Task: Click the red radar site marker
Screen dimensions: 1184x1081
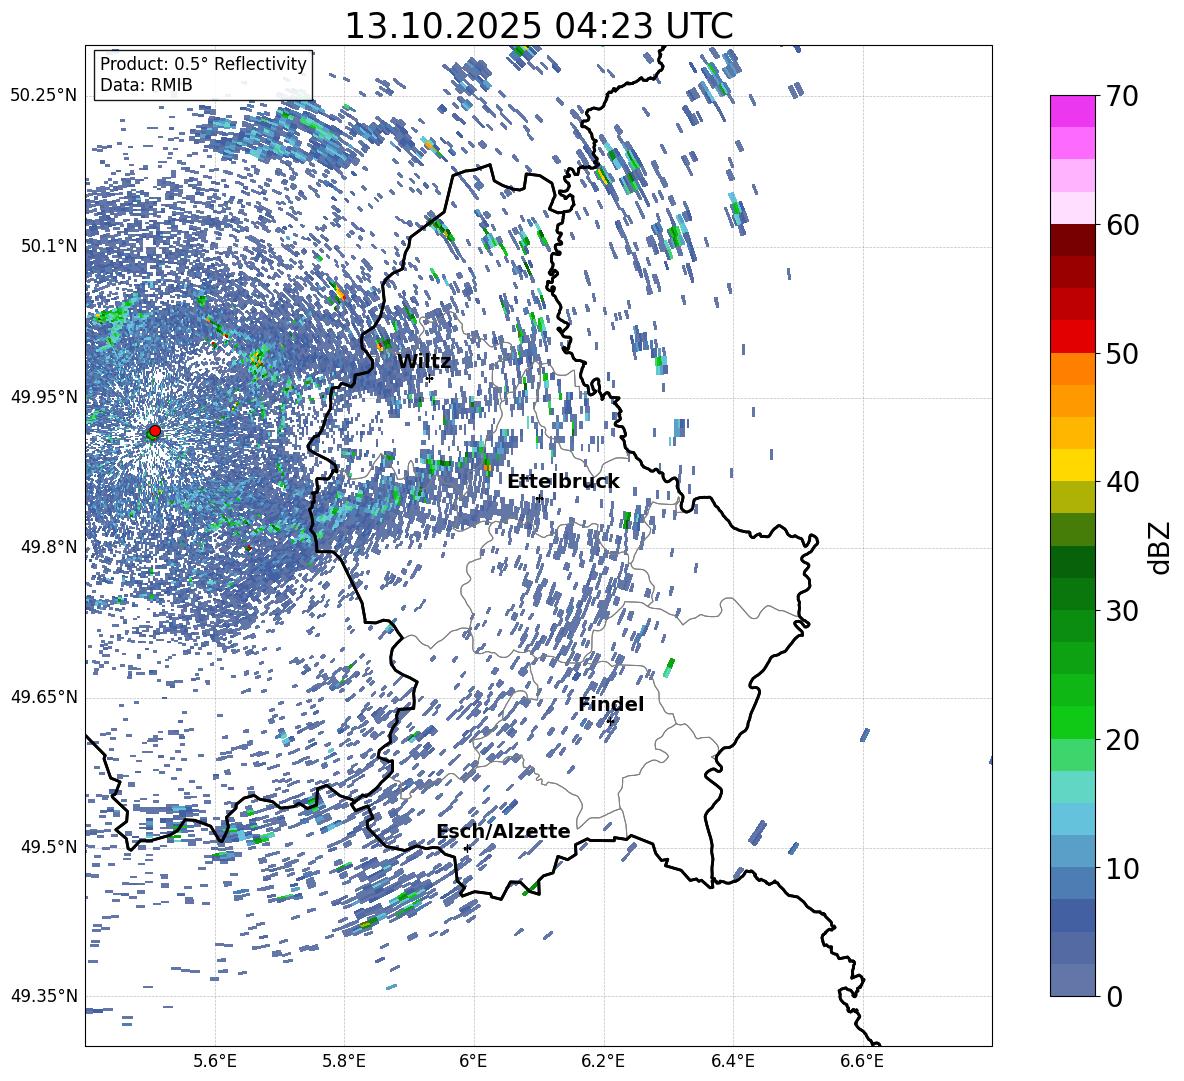Action: pyautogui.click(x=155, y=430)
